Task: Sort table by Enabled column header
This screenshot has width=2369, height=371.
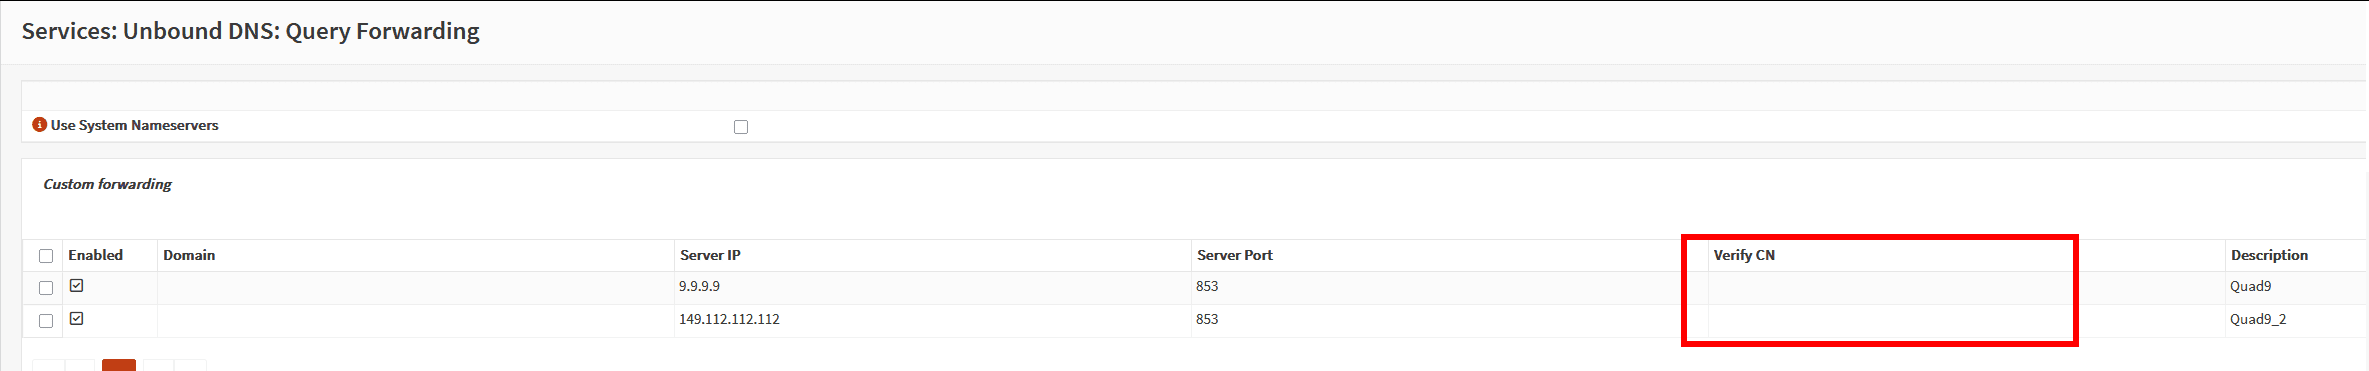Action: pos(96,255)
